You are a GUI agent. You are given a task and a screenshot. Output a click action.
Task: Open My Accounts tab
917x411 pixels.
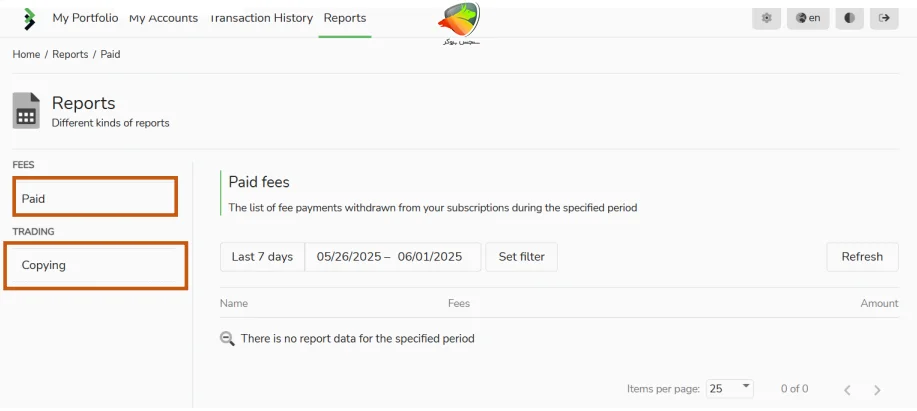[164, 18]
